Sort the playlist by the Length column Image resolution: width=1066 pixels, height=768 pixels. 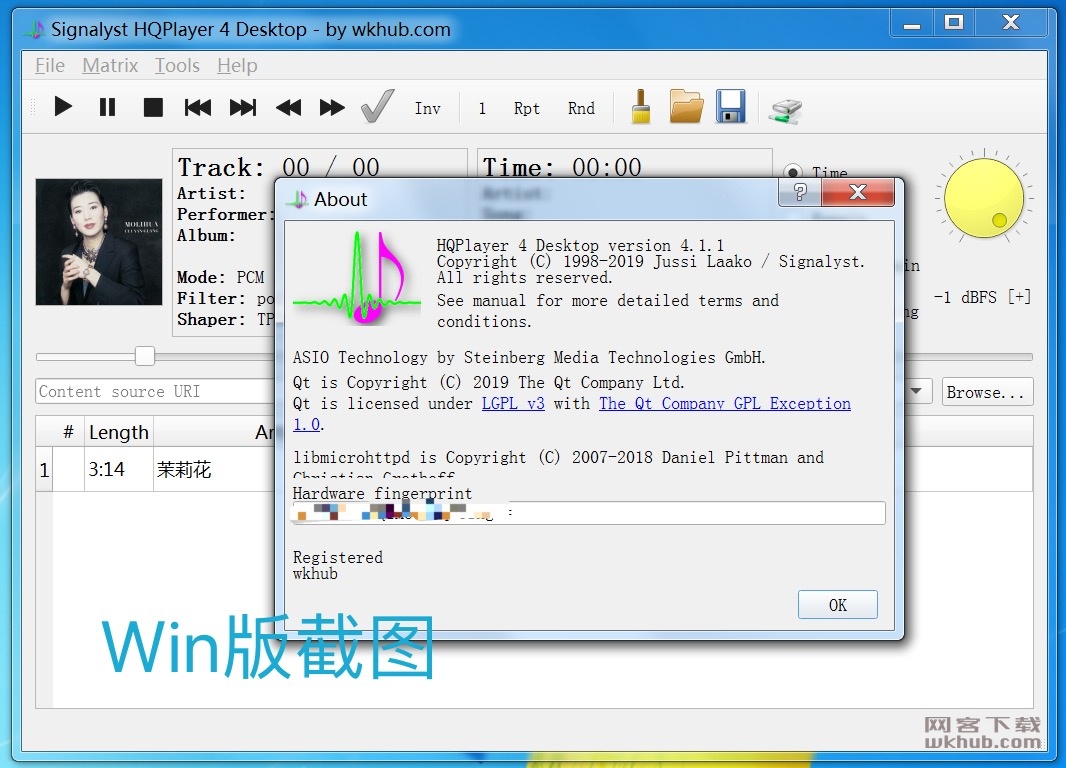point(118,432)
